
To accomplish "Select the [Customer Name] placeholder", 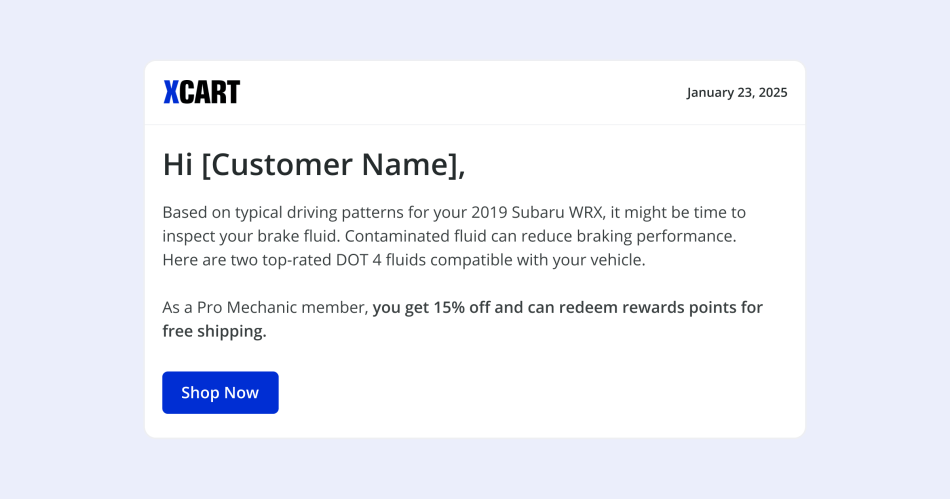I will pos(333,164).
